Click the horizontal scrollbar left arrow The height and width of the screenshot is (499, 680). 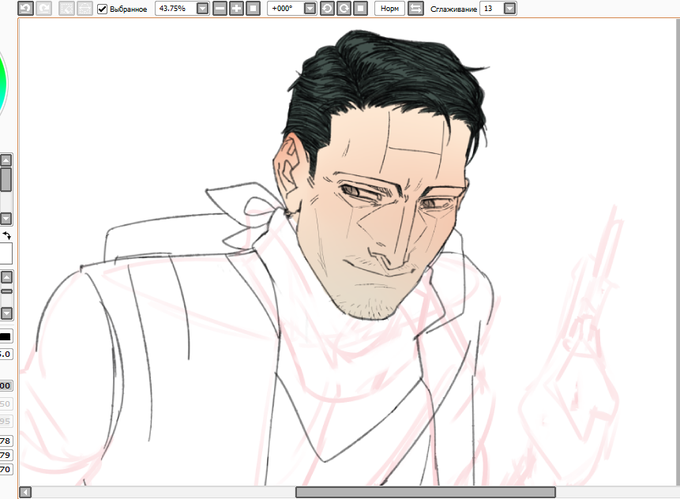click(x=25, y=492)
